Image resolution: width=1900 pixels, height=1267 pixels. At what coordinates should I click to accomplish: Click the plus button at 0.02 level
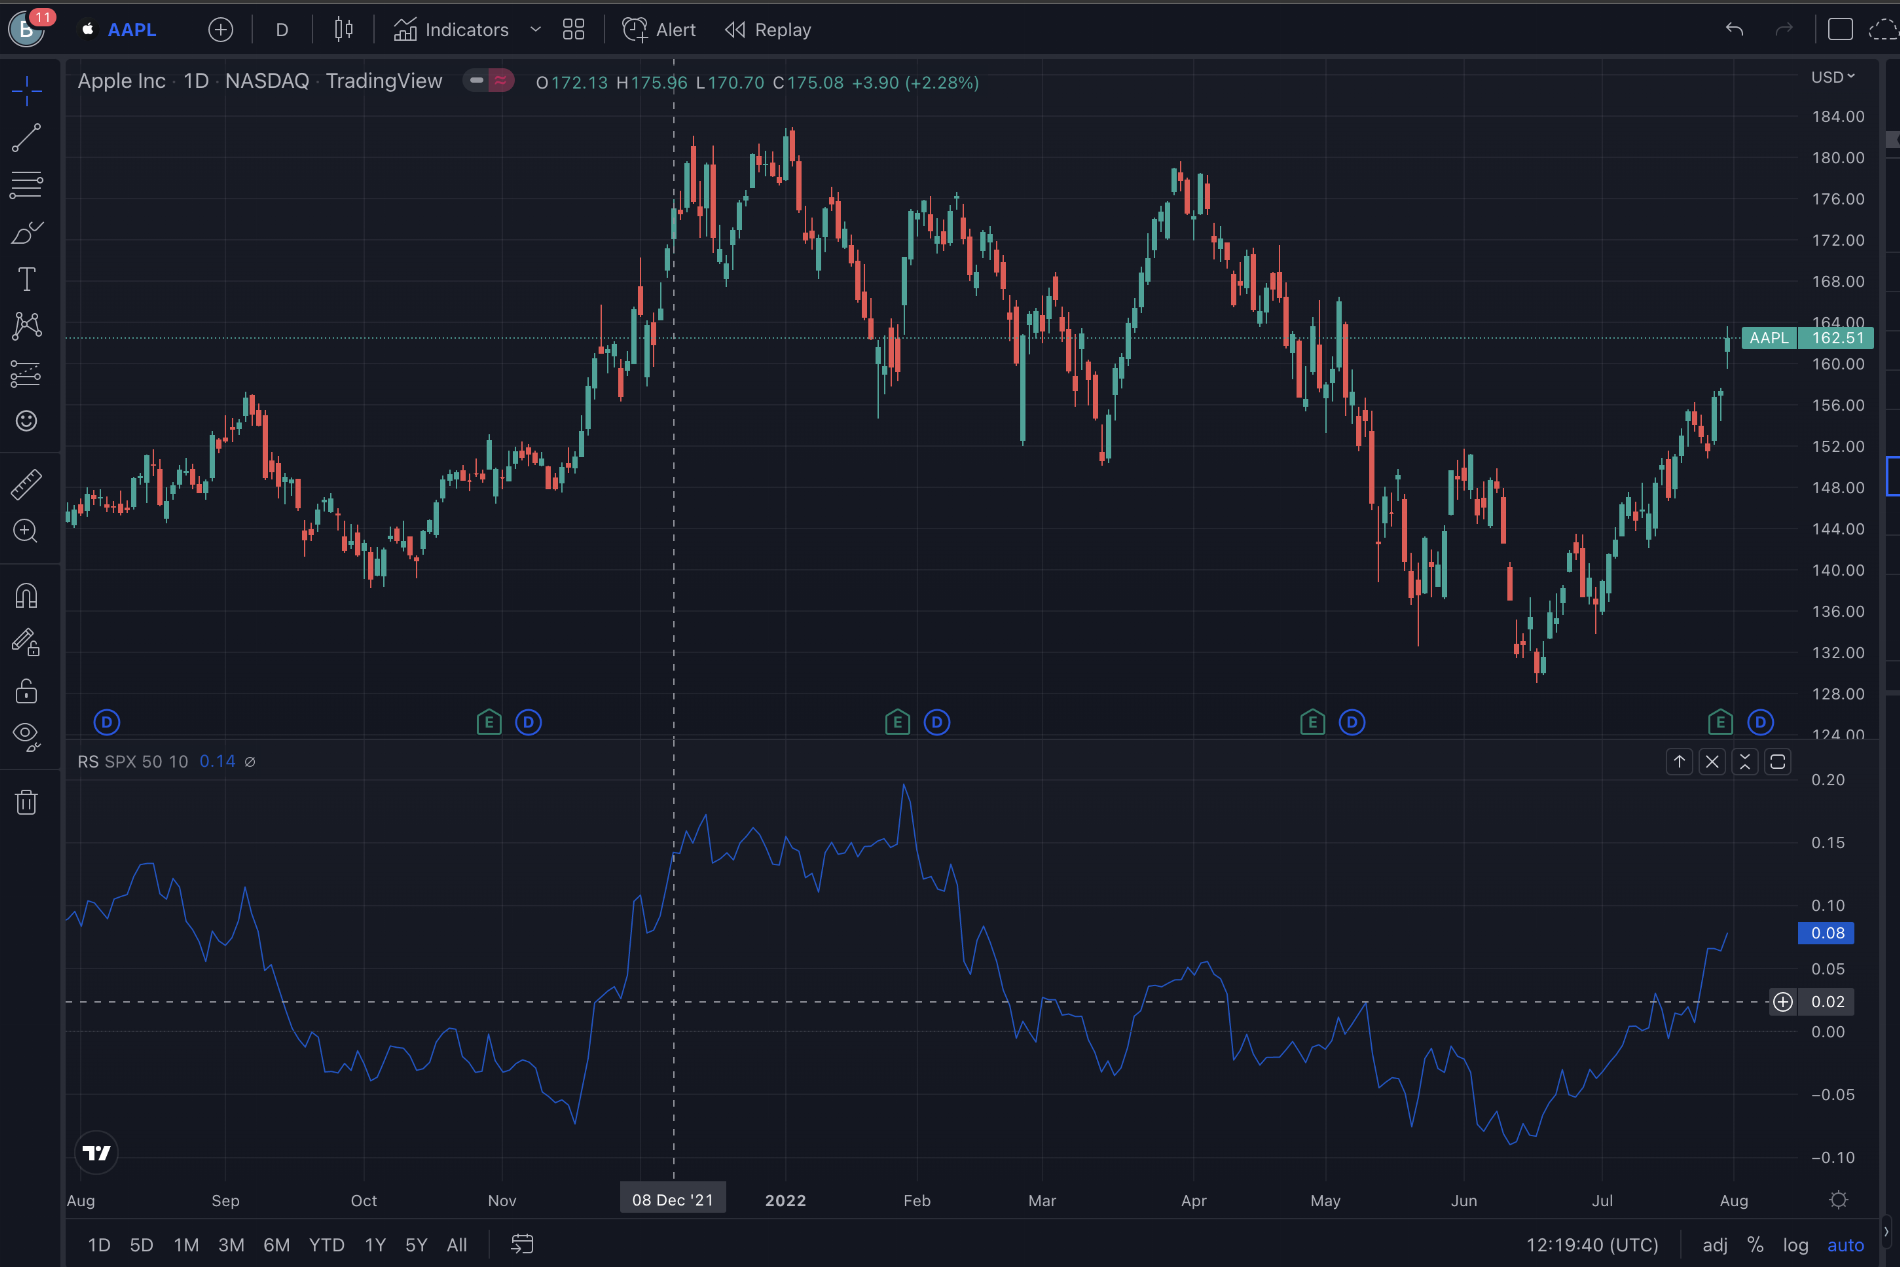pyautogui.click(x=1783, y=1002)
